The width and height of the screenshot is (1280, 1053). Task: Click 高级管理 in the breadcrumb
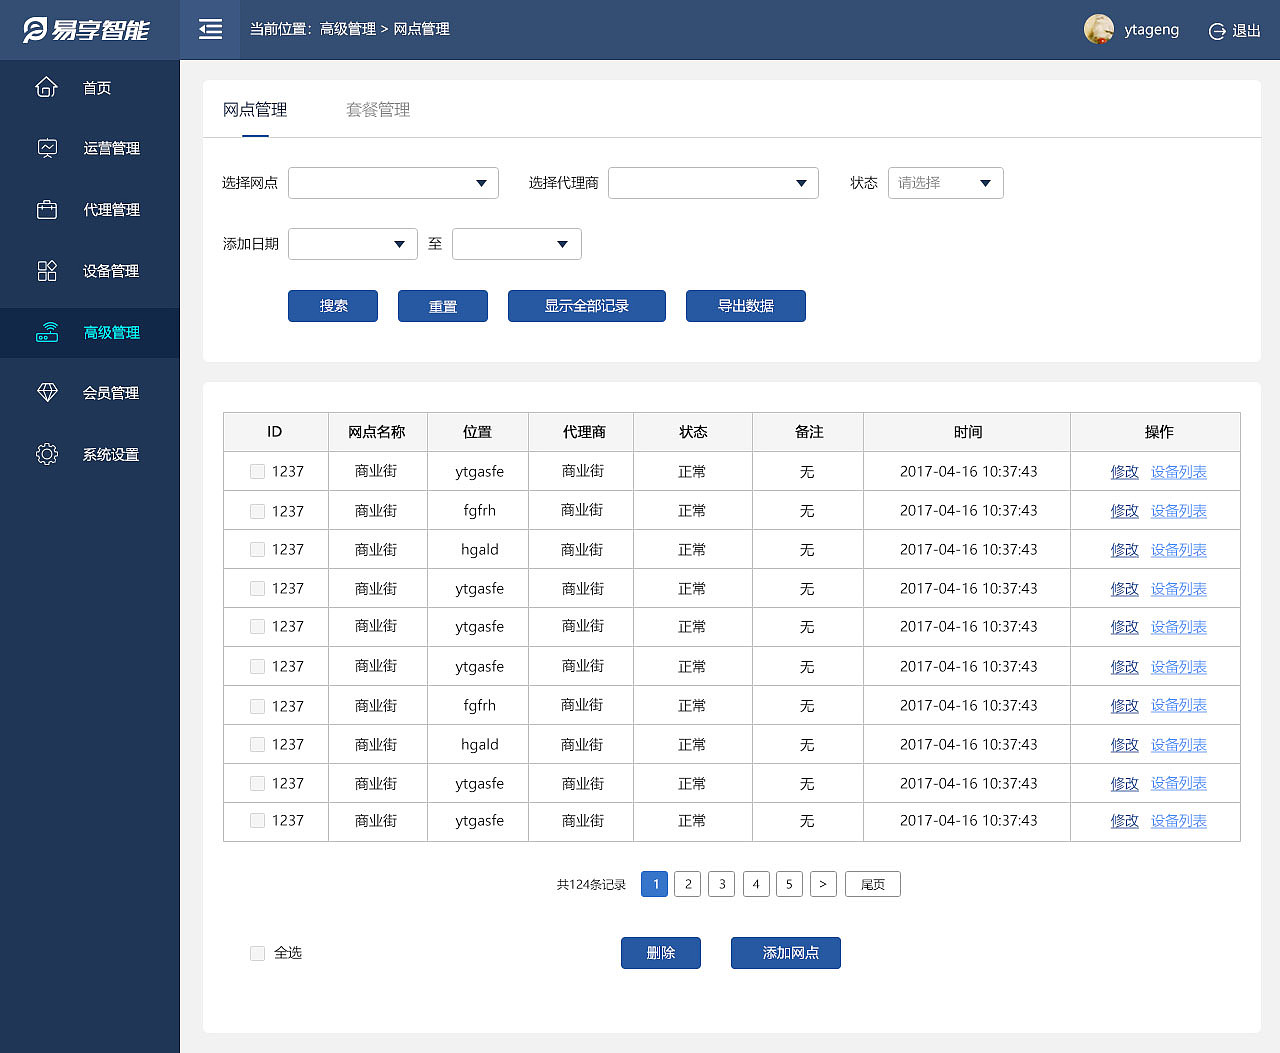tap(348, 29)
